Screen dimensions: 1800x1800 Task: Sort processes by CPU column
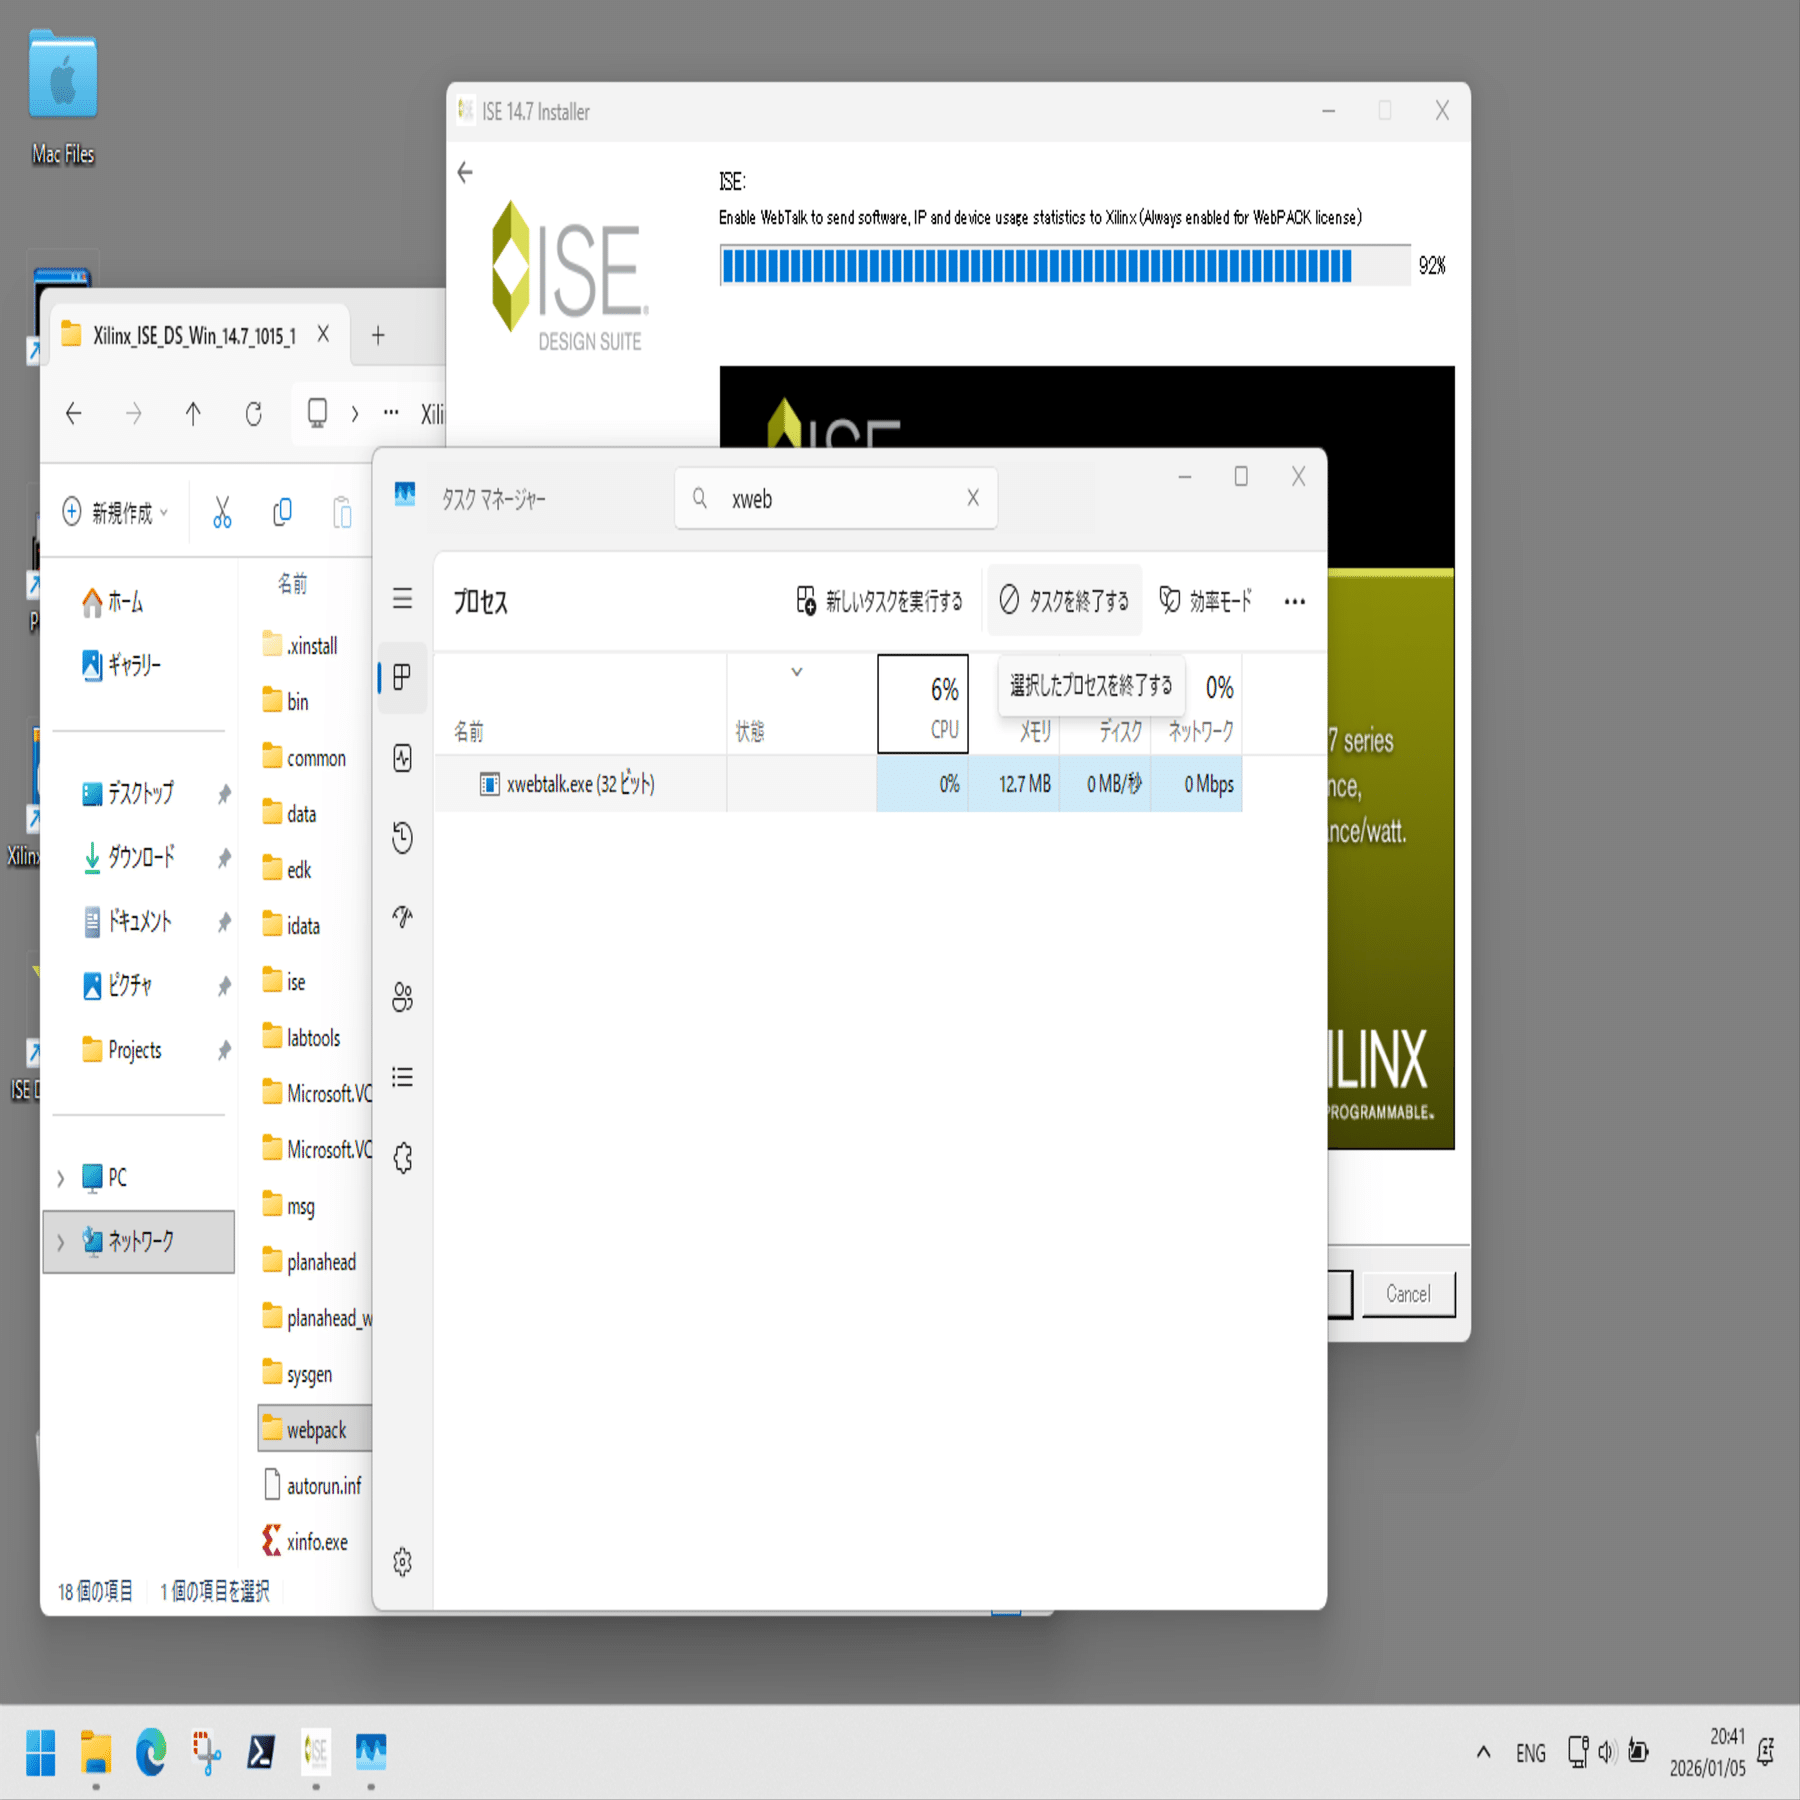(x=923, y=704)
